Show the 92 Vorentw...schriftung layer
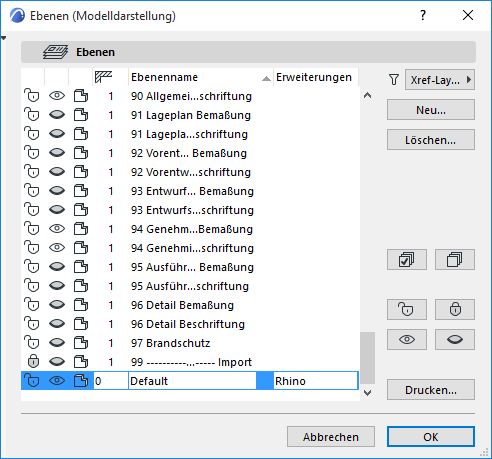 [57, 172]
